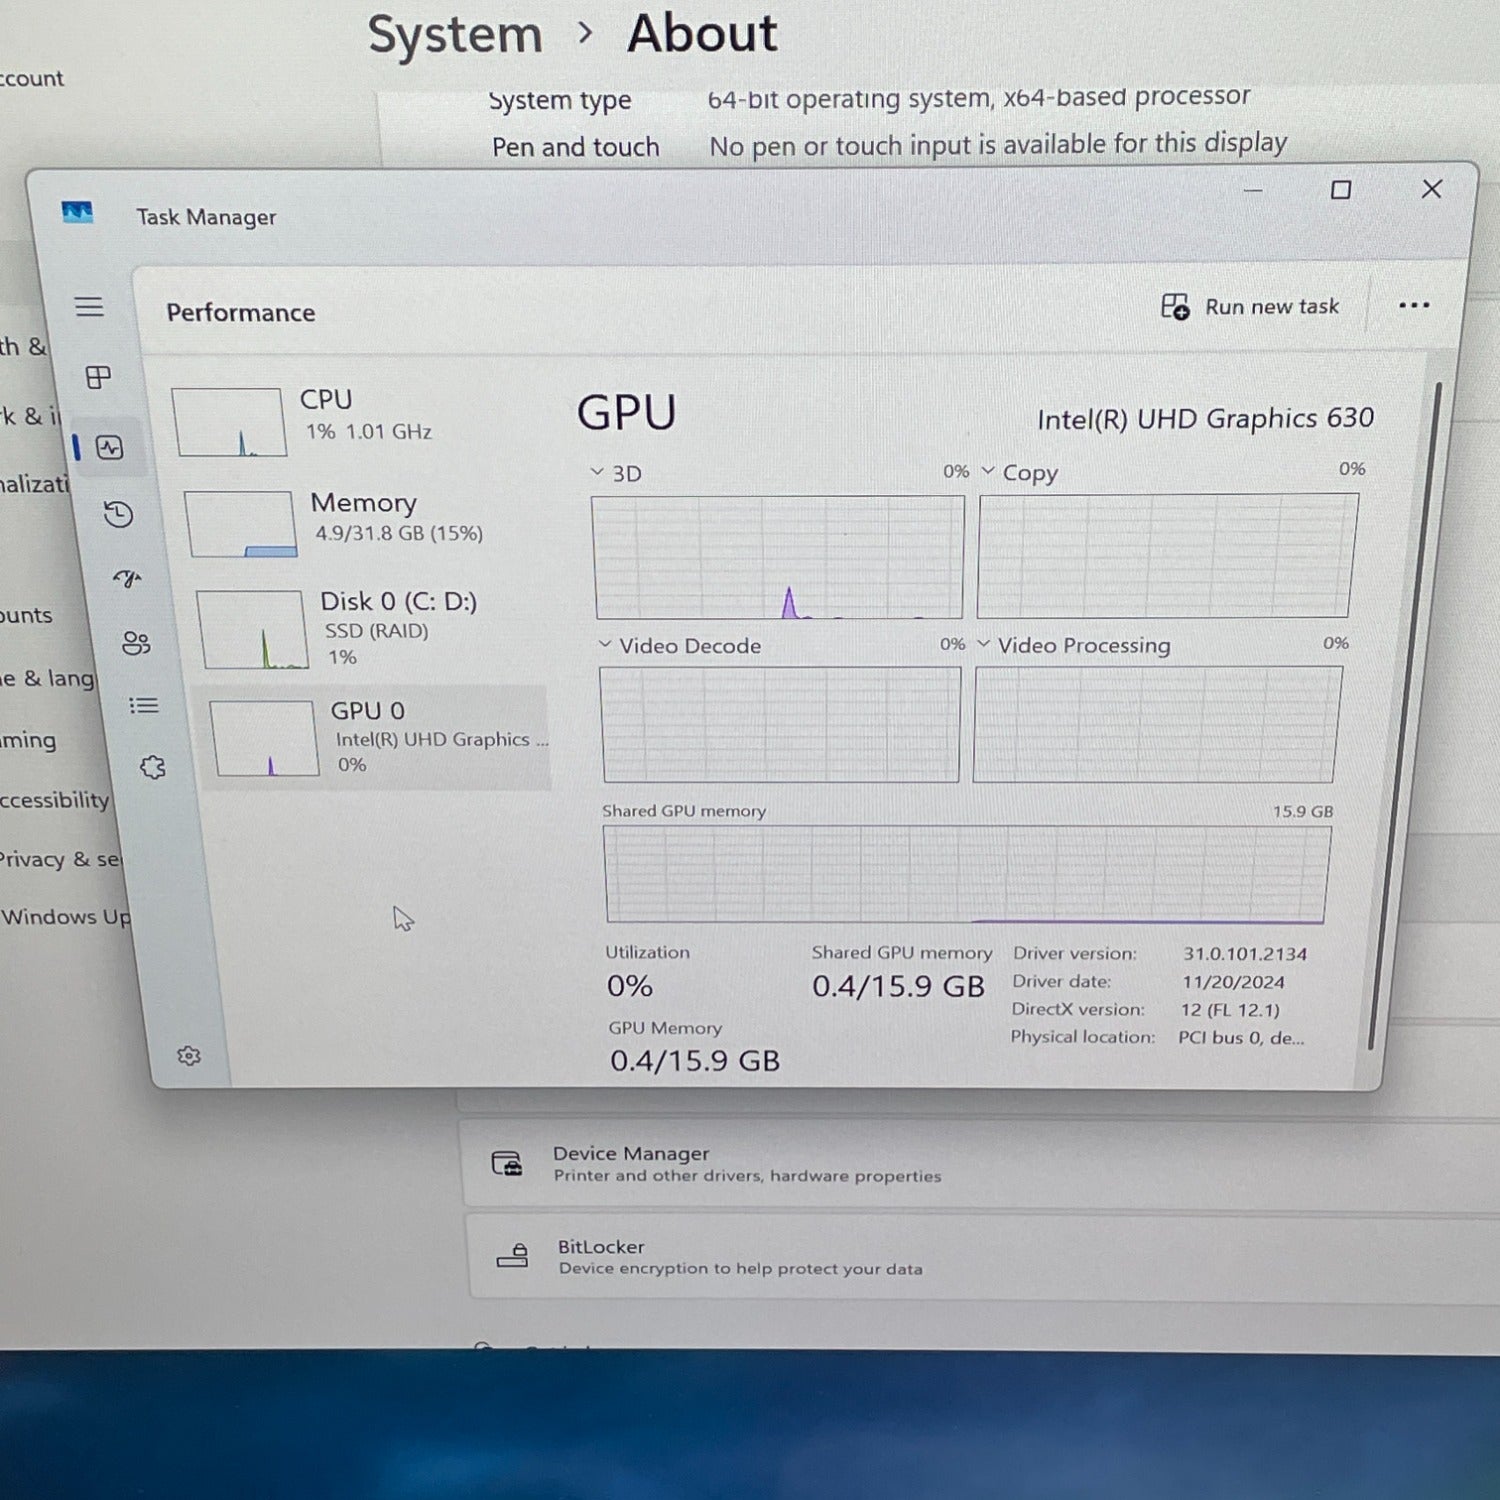Screen dimensions: 1500x1500
Task: Switch to the Users page icon
Action: [136, 643]
